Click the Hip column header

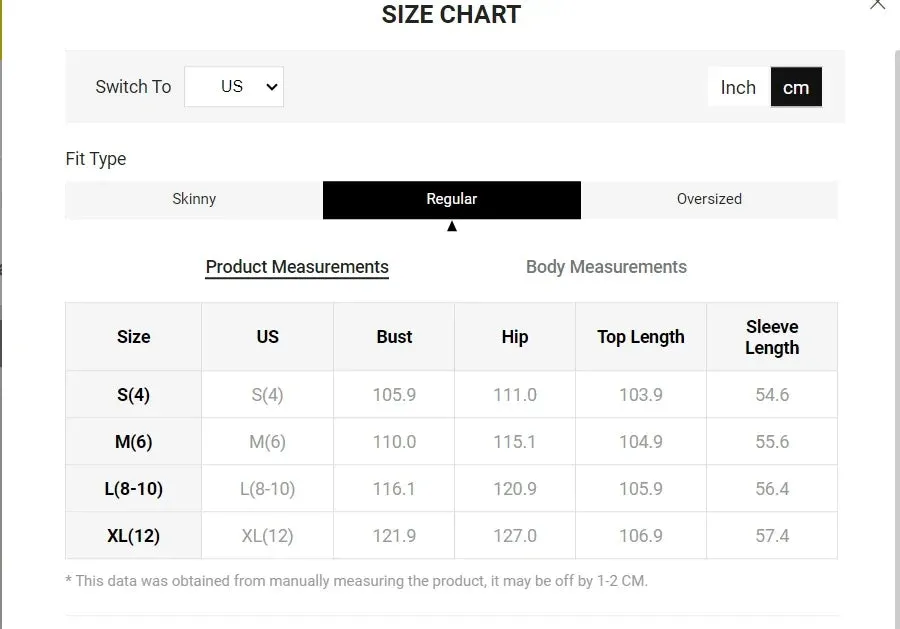[515, 337]
